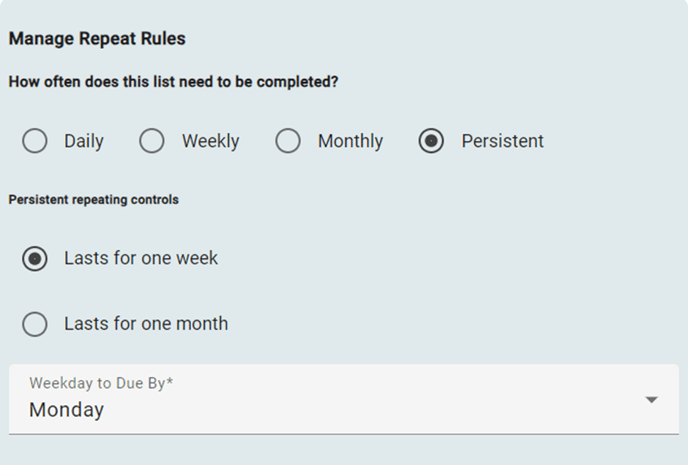Choose the Weekly radio button circle
The height and width of the screenshot is (465, 688).
coord(152,141)
